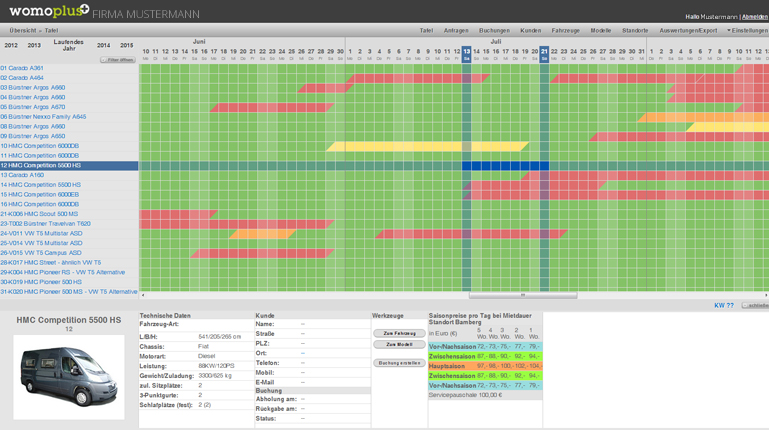The height and width of the screenshot is (430, 769).
Task: Click the 541/205/265 cm dimensions value
Action: click(220, 337)
